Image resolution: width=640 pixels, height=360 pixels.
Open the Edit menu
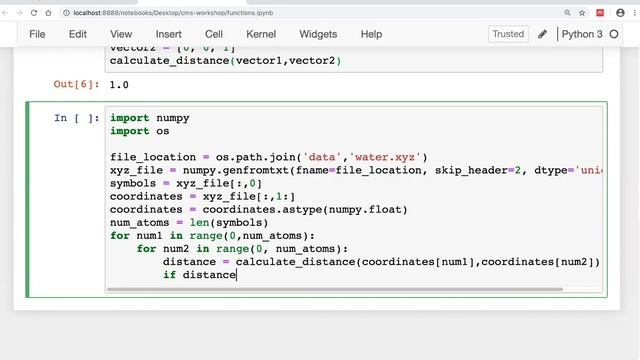(x=78, y=34)
